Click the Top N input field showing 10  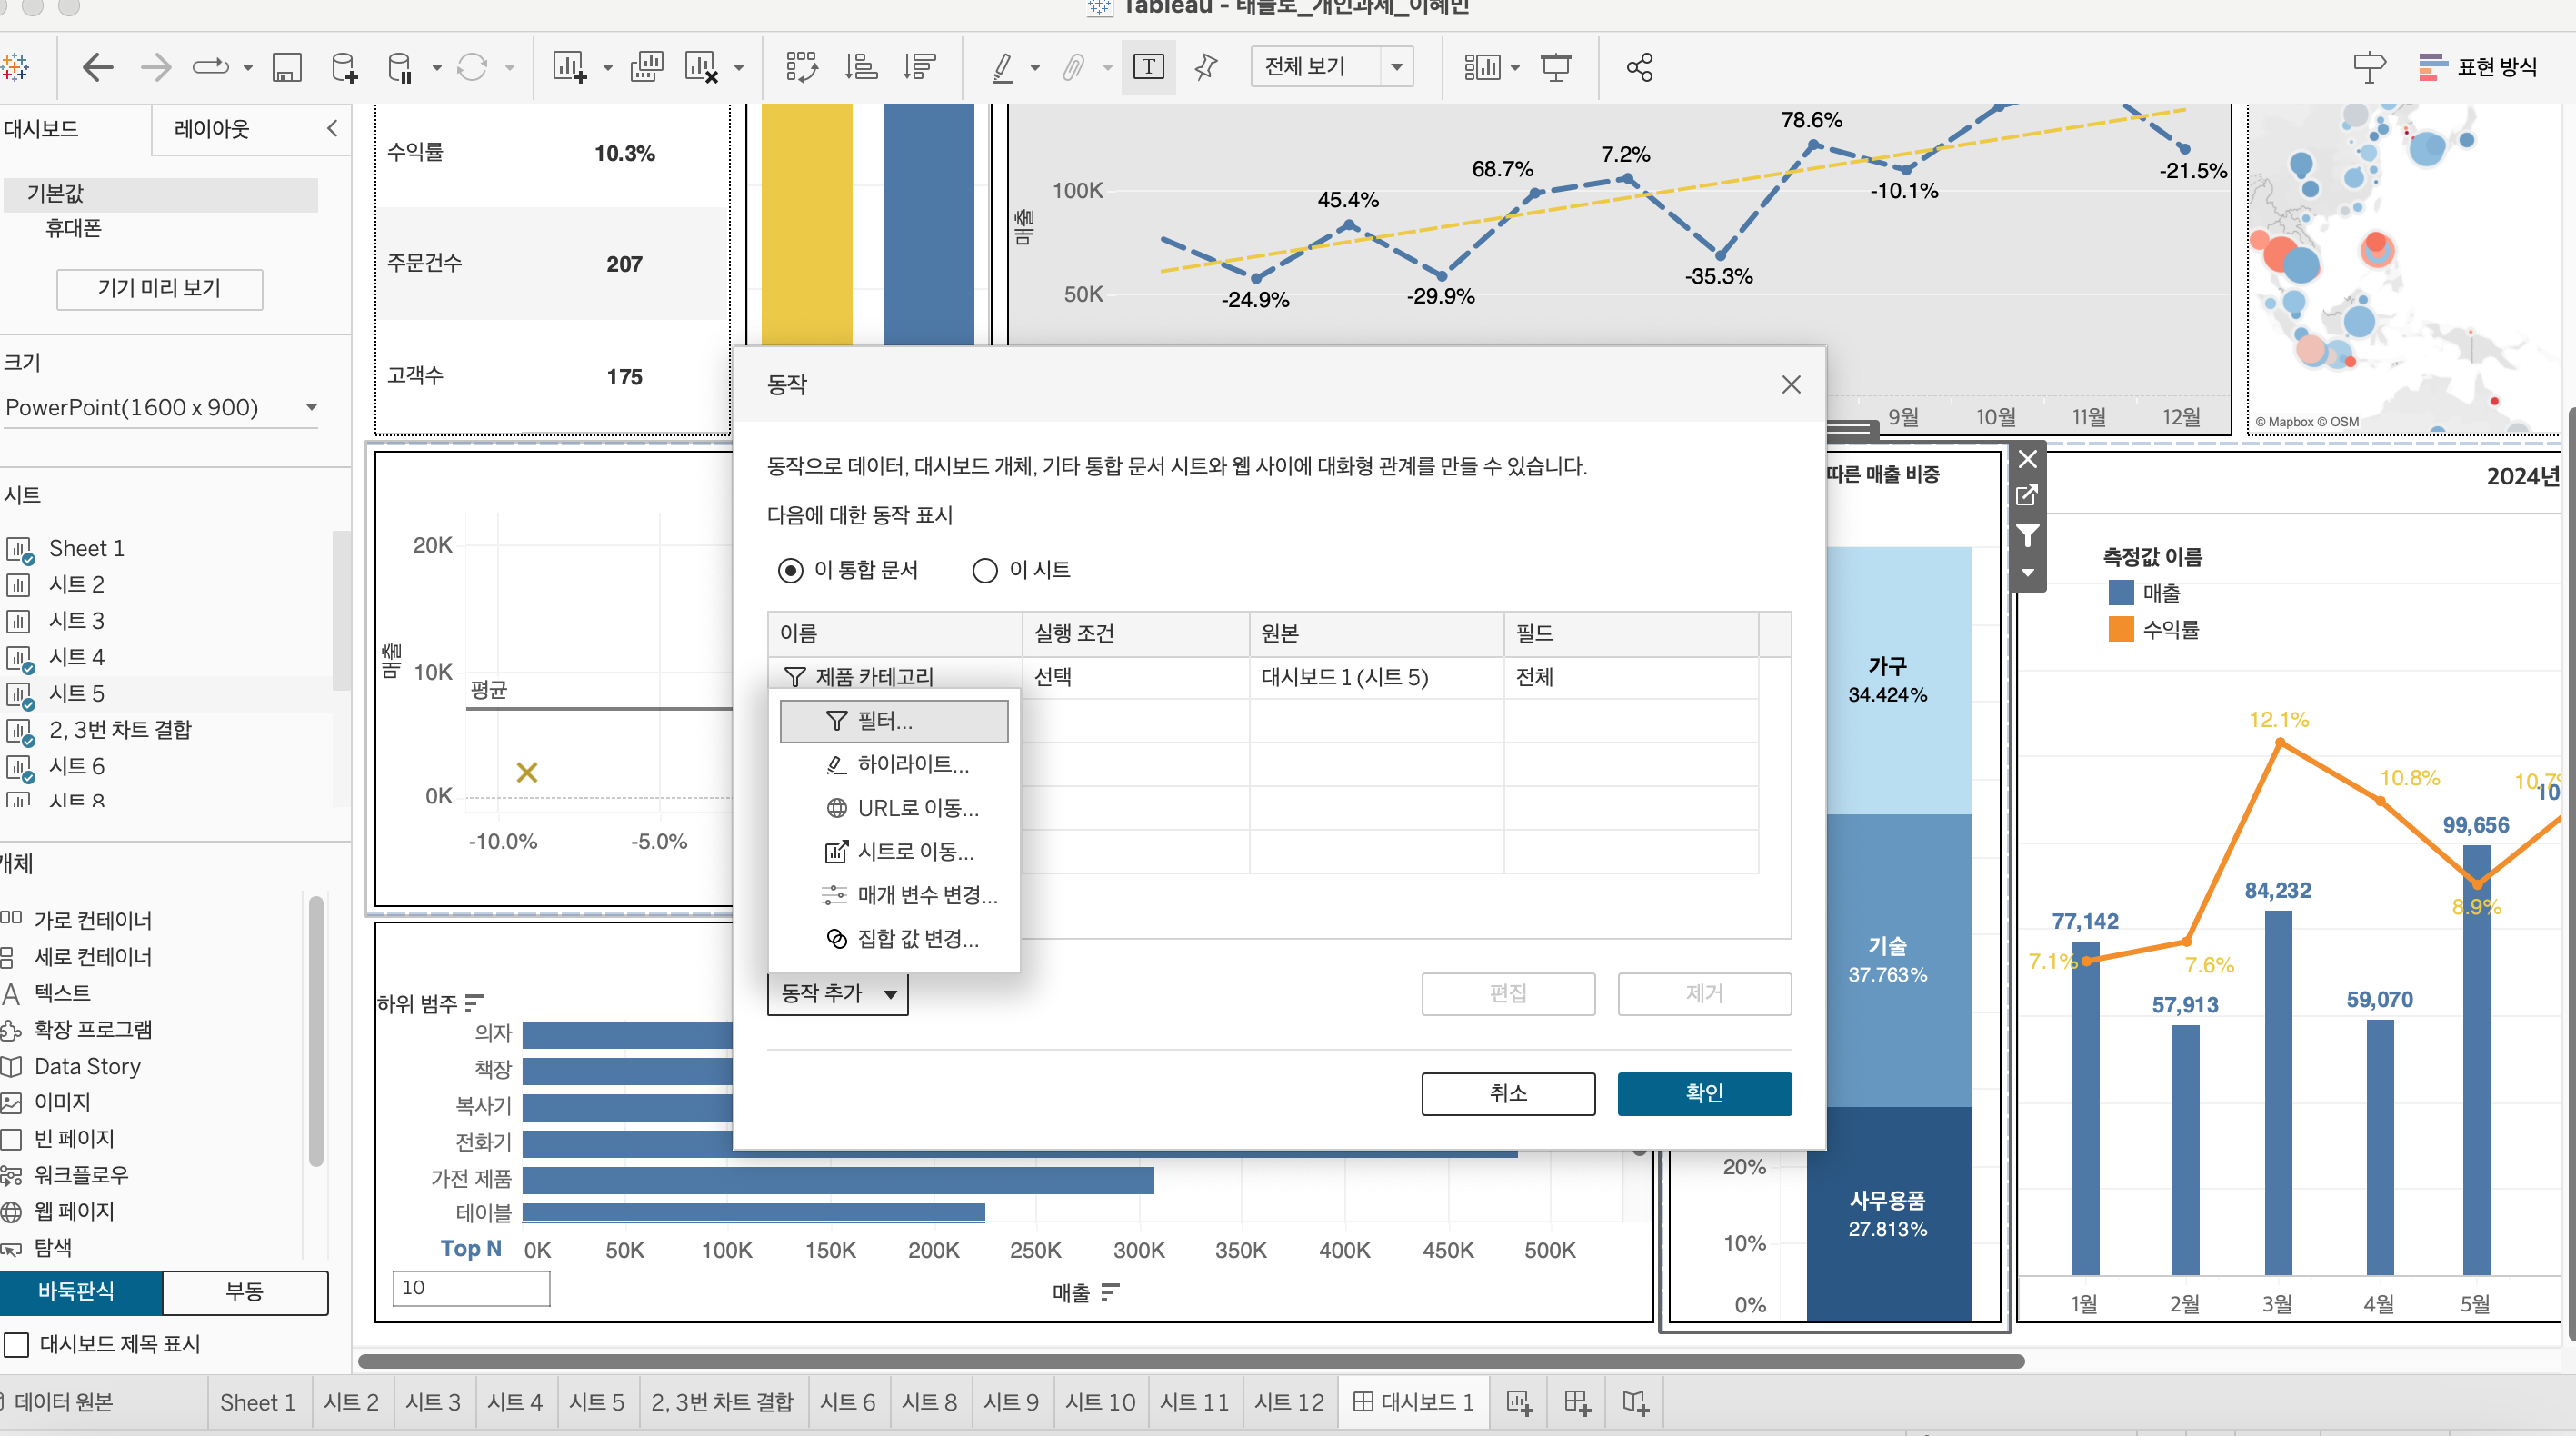coord(470,1288)
